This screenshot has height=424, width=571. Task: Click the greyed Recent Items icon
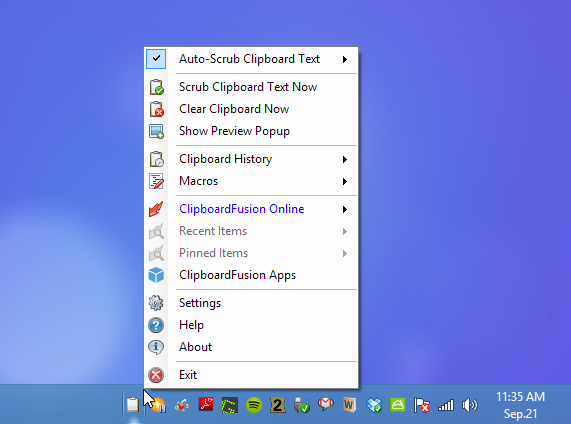[156, 231]
